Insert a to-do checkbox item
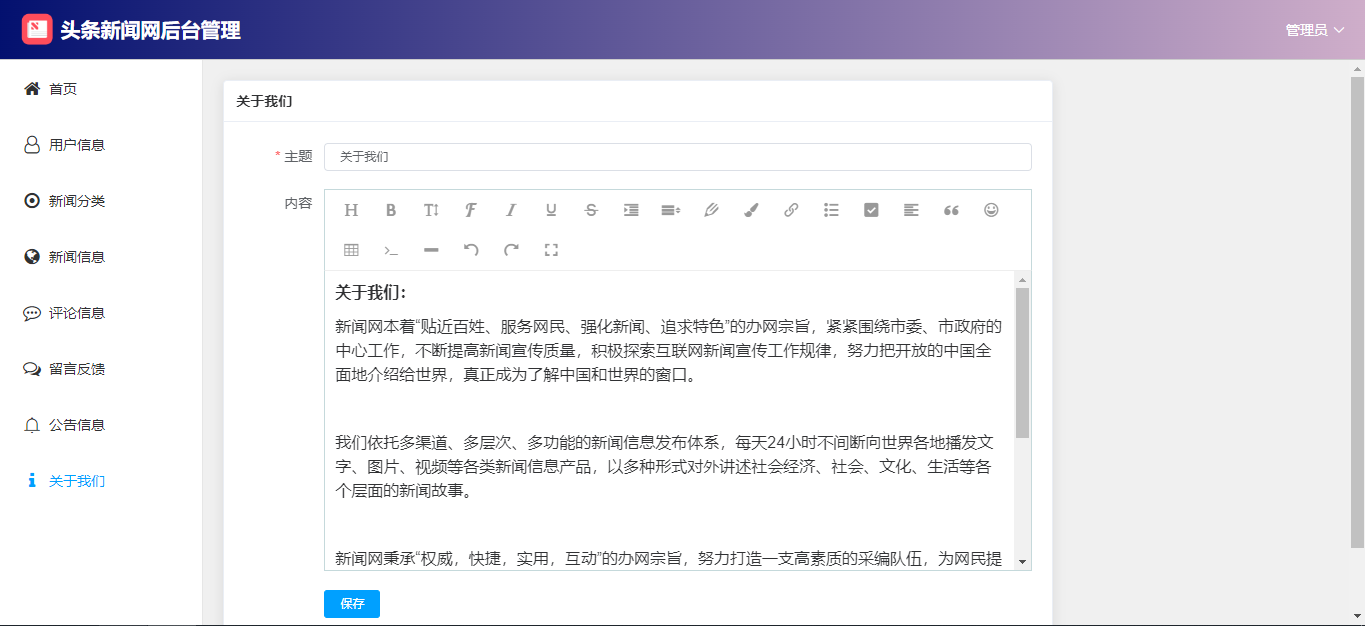The image size is (1365, 626). (x=871, y=210)
